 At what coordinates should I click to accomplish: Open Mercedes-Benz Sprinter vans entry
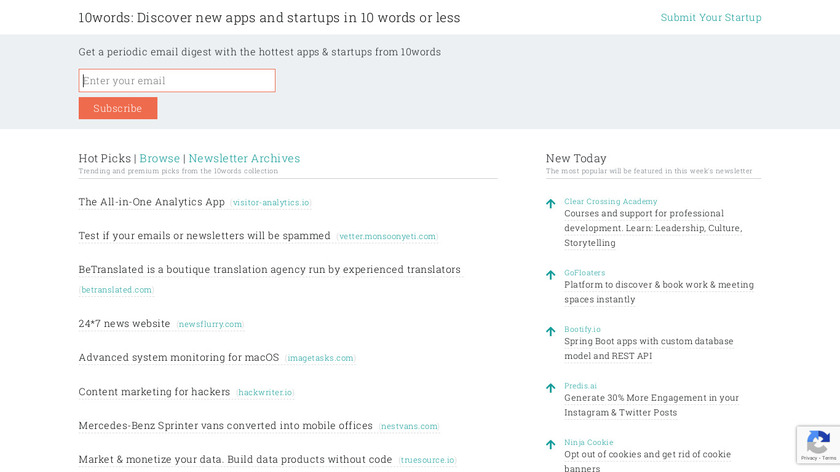click(x=226, y=425)
